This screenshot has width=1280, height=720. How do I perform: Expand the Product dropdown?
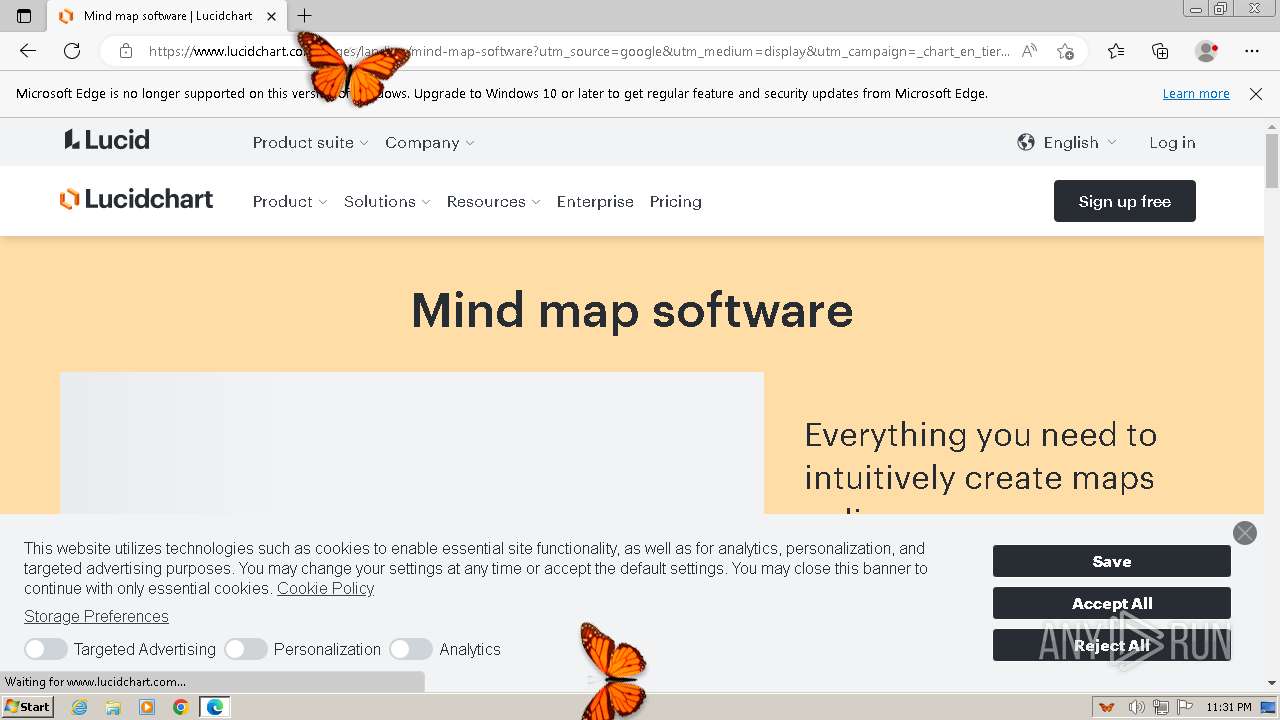(x=290, y=201)
